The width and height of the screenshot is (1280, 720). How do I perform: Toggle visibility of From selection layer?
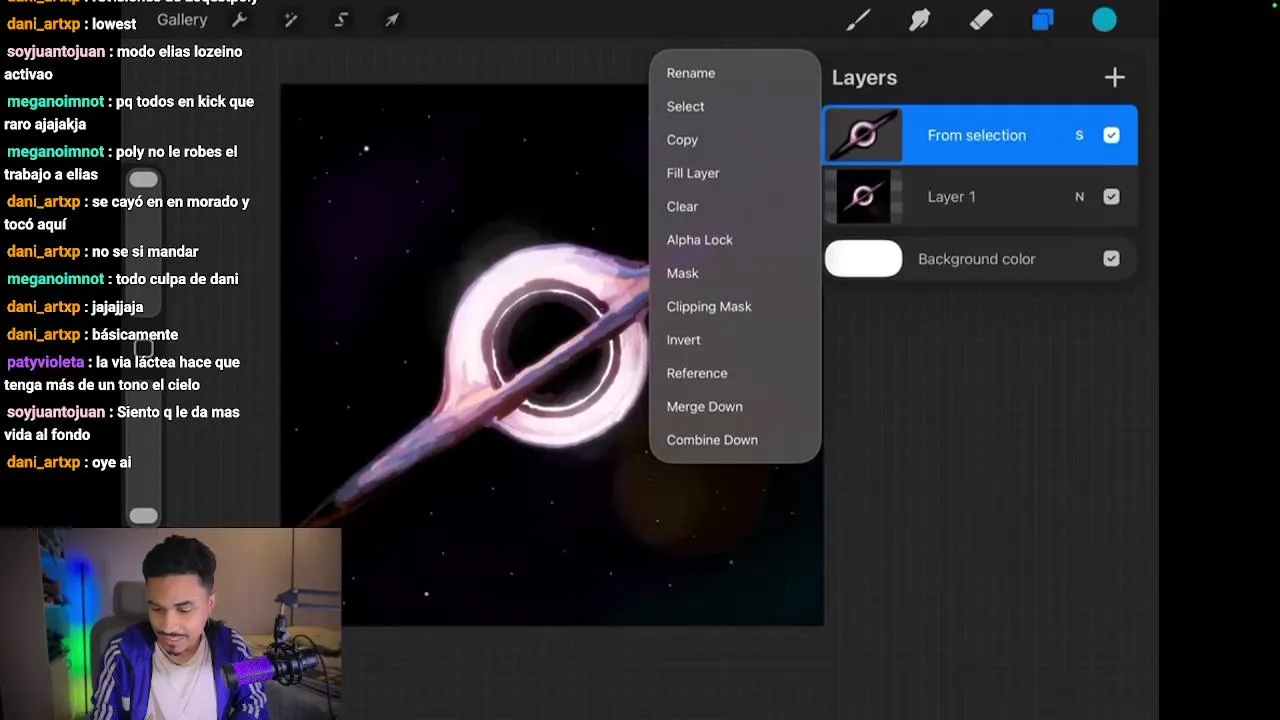(1111, 135)
